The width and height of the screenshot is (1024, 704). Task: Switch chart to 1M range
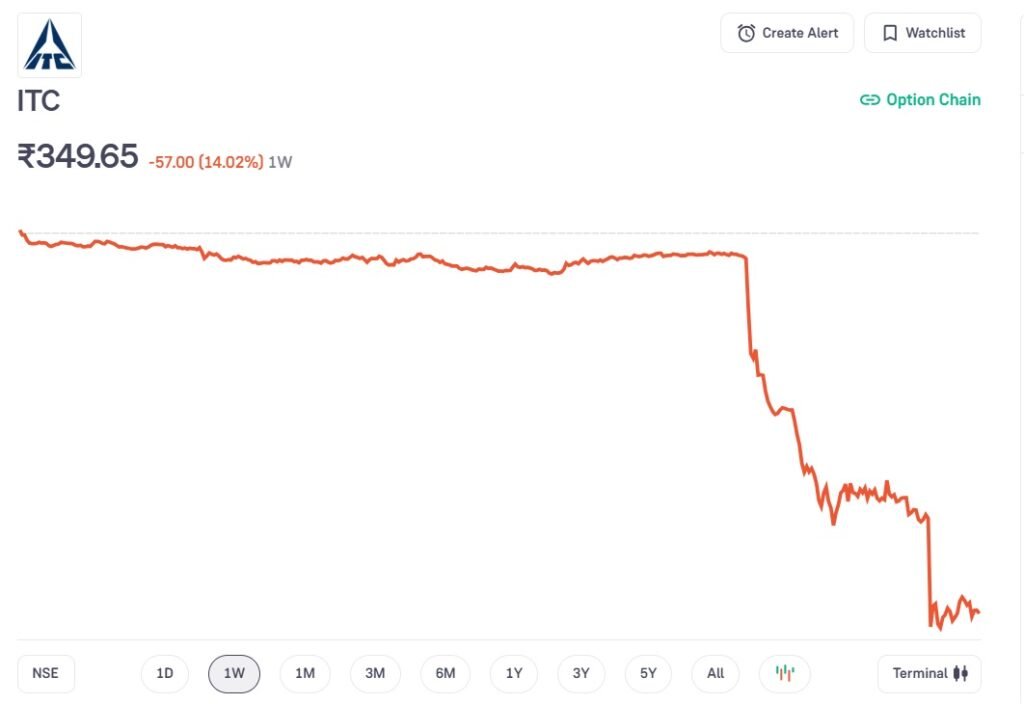pos(305,673)
